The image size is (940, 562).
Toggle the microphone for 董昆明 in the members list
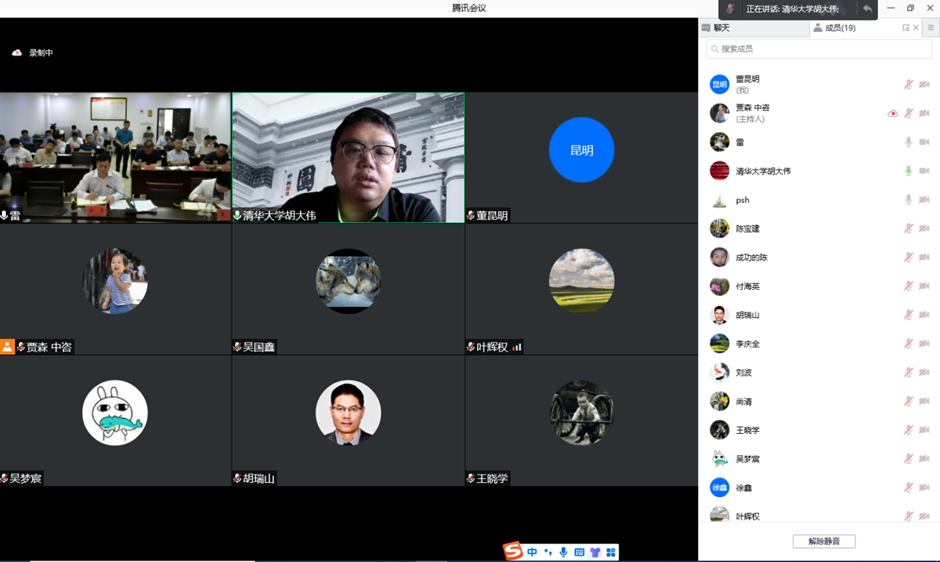[909, 85]
